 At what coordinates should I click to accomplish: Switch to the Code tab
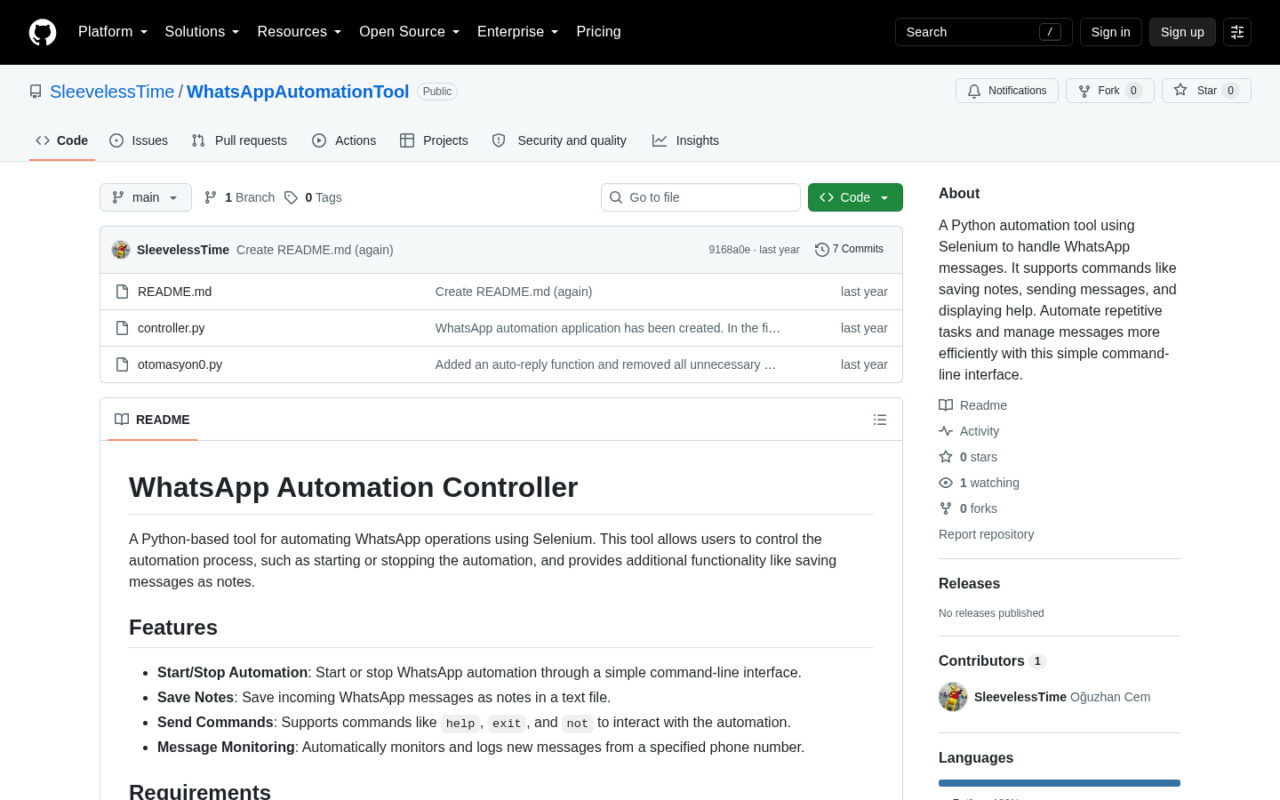62,141
